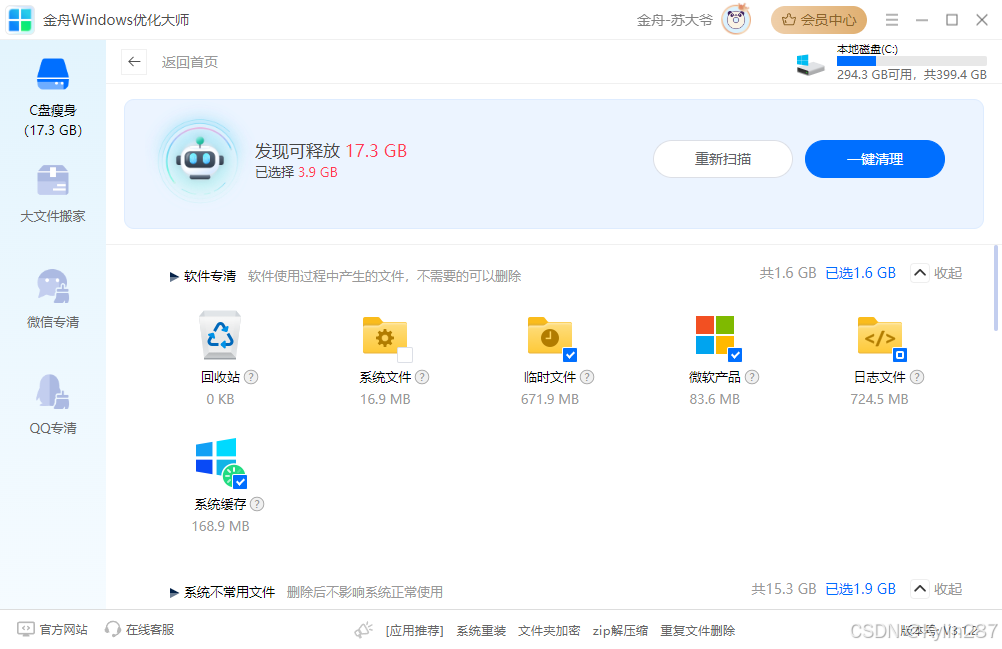Click the 671.9 MB size under 临时文件
Screen dimensions: 1002x649
click(550, 399)
